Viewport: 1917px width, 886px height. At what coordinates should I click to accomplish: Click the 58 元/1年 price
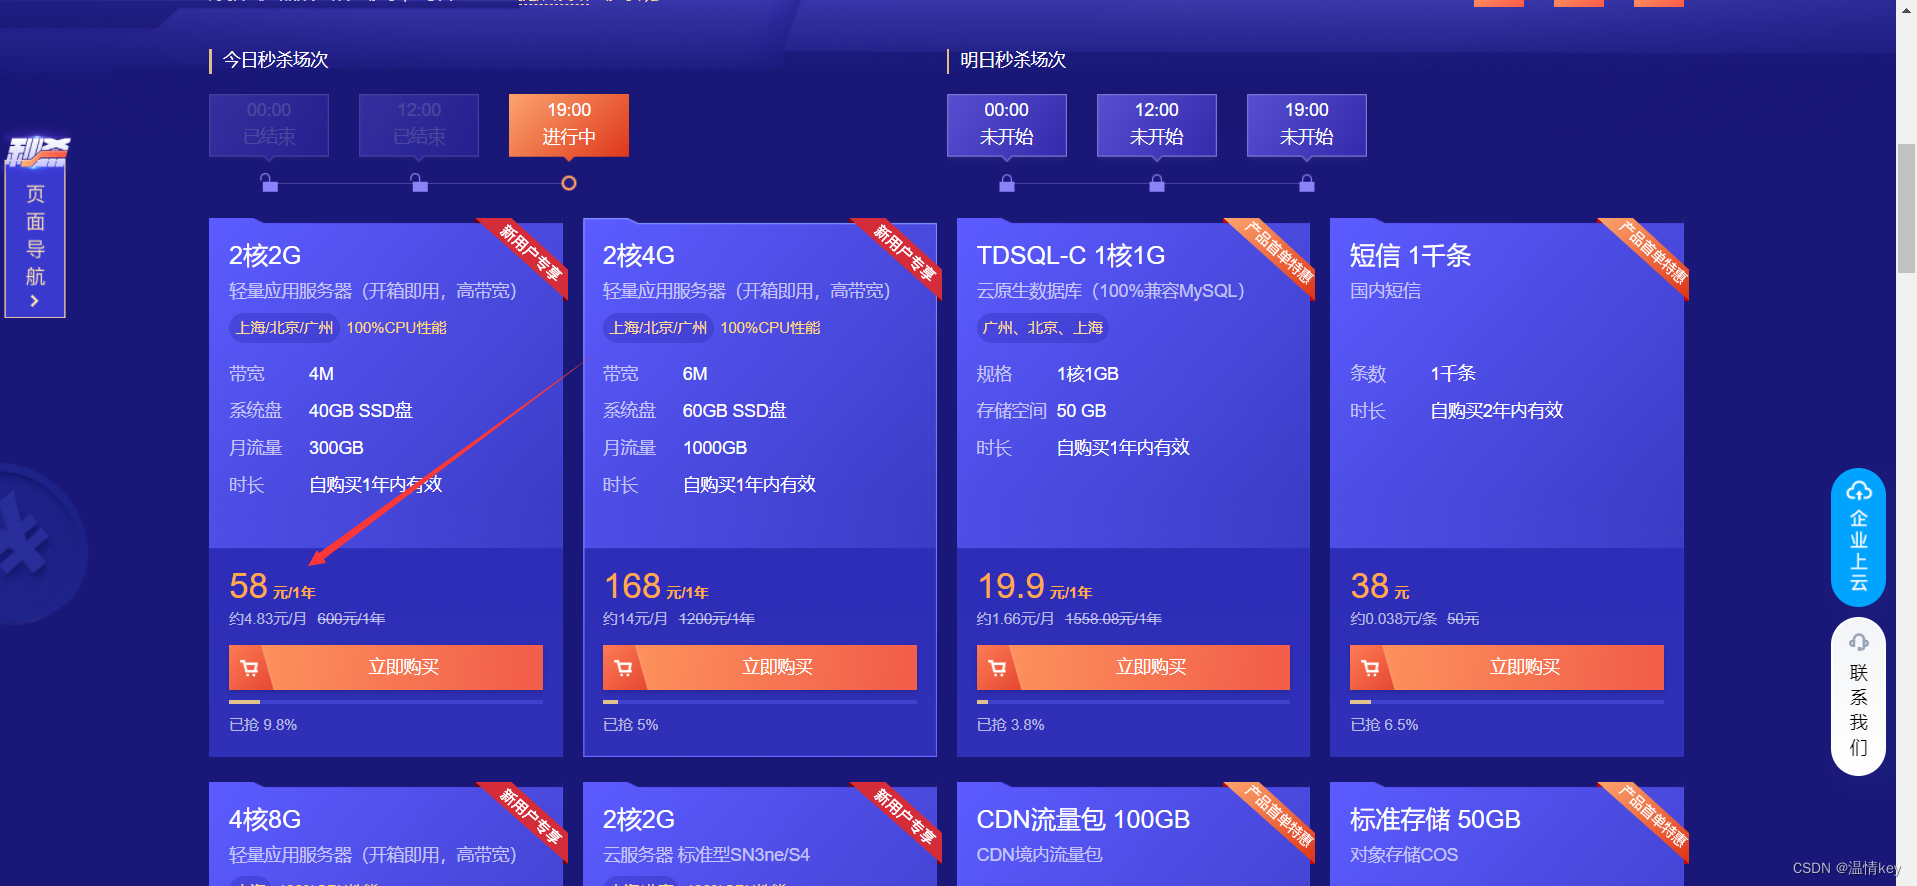click(272, 587)
